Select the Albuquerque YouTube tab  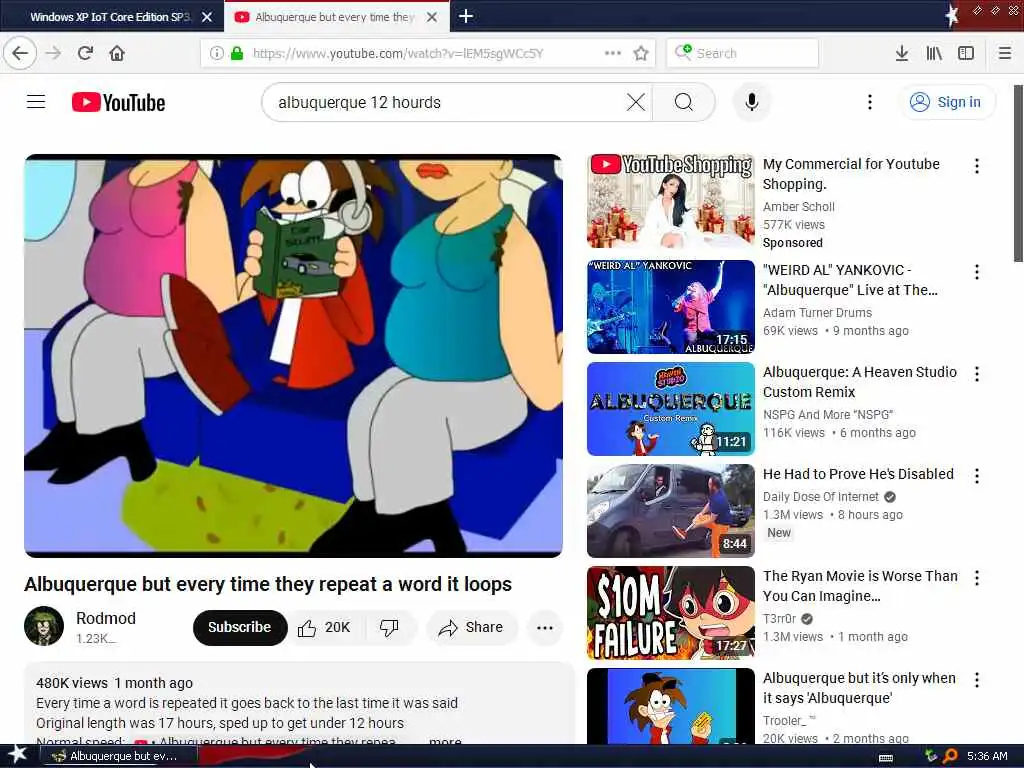pos(336,17)
